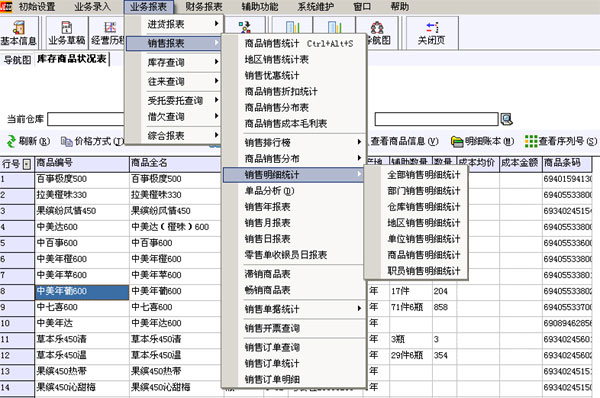The height and width of the screenshot is (398, 600).
Task: Open the 业务录入 menu
Action: (92, 7)
